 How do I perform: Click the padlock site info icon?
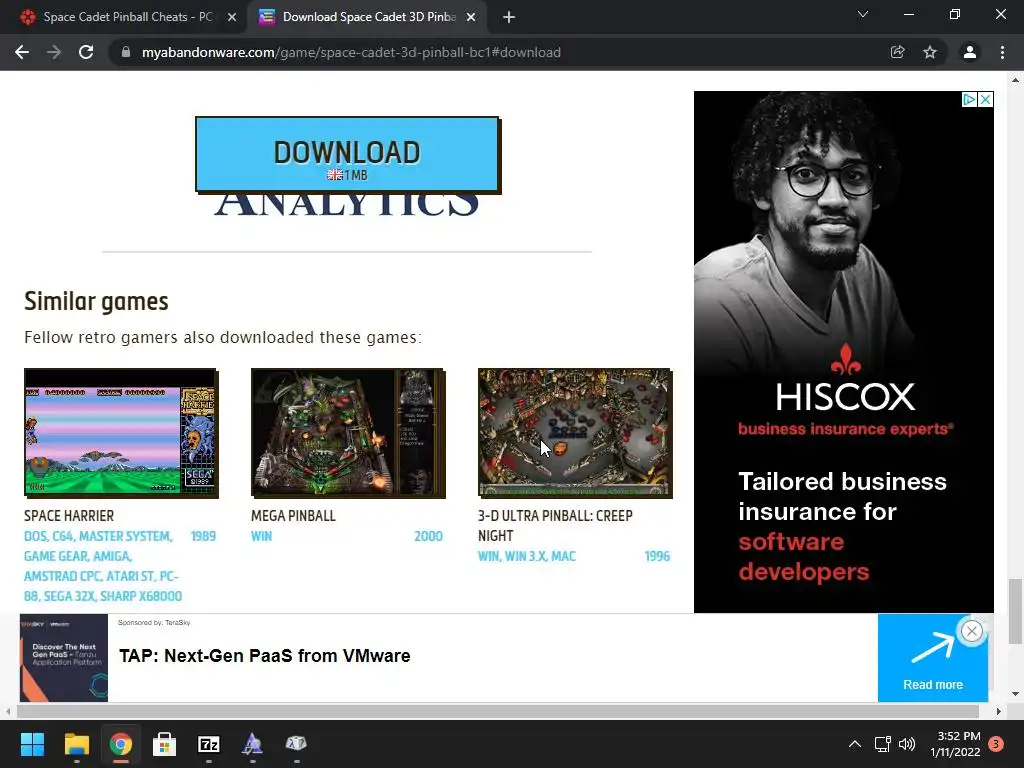click(x=126, y=52)
